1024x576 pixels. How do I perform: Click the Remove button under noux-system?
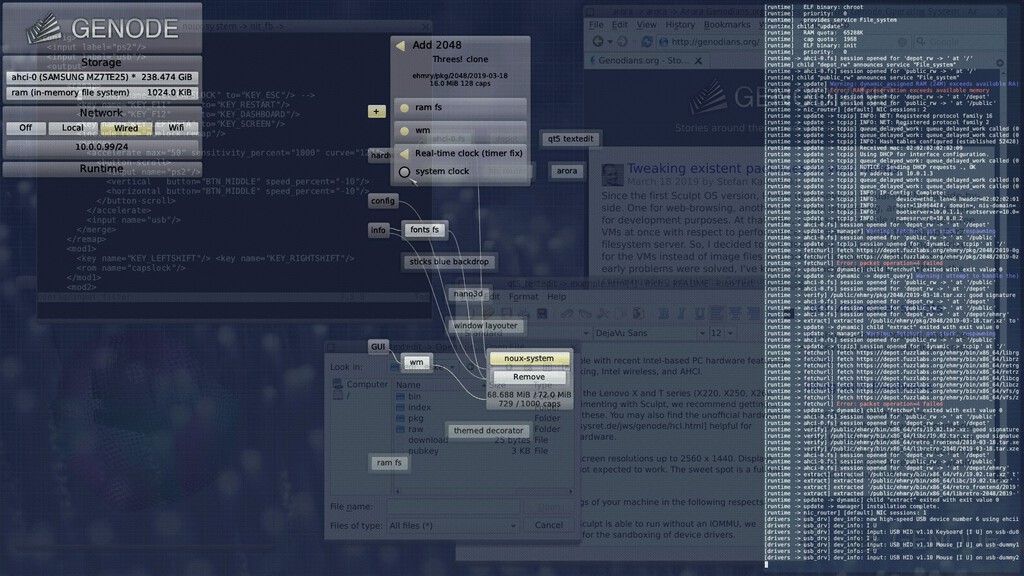tap(529, 377)
